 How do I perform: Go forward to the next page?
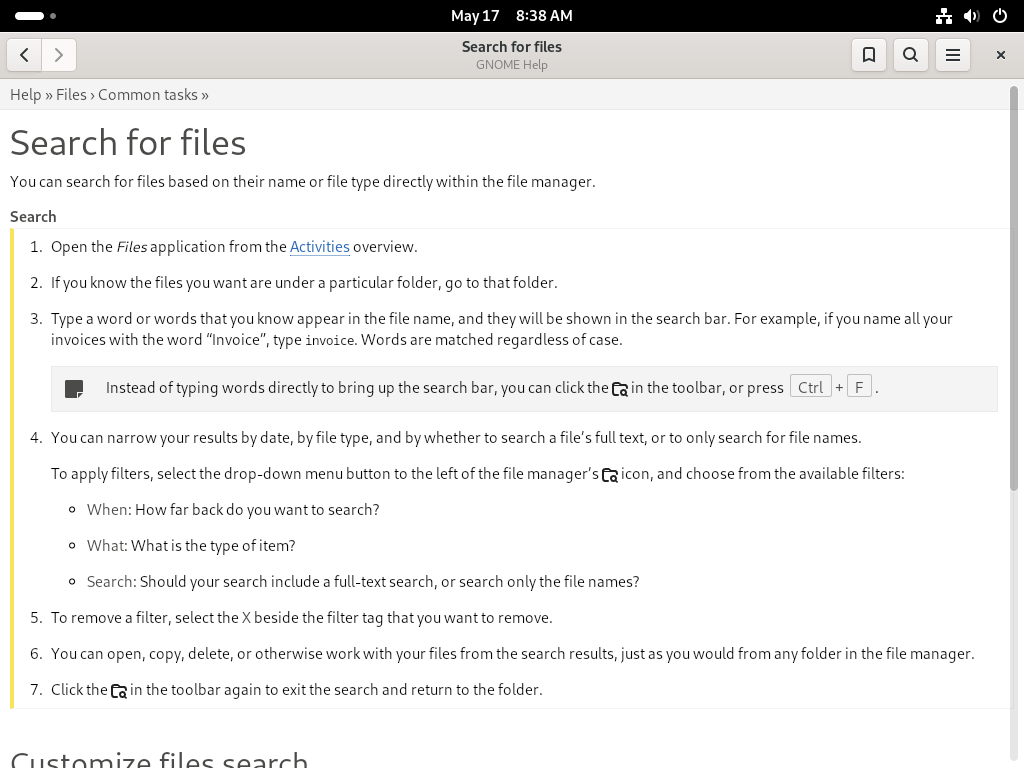tap(59, 55)
